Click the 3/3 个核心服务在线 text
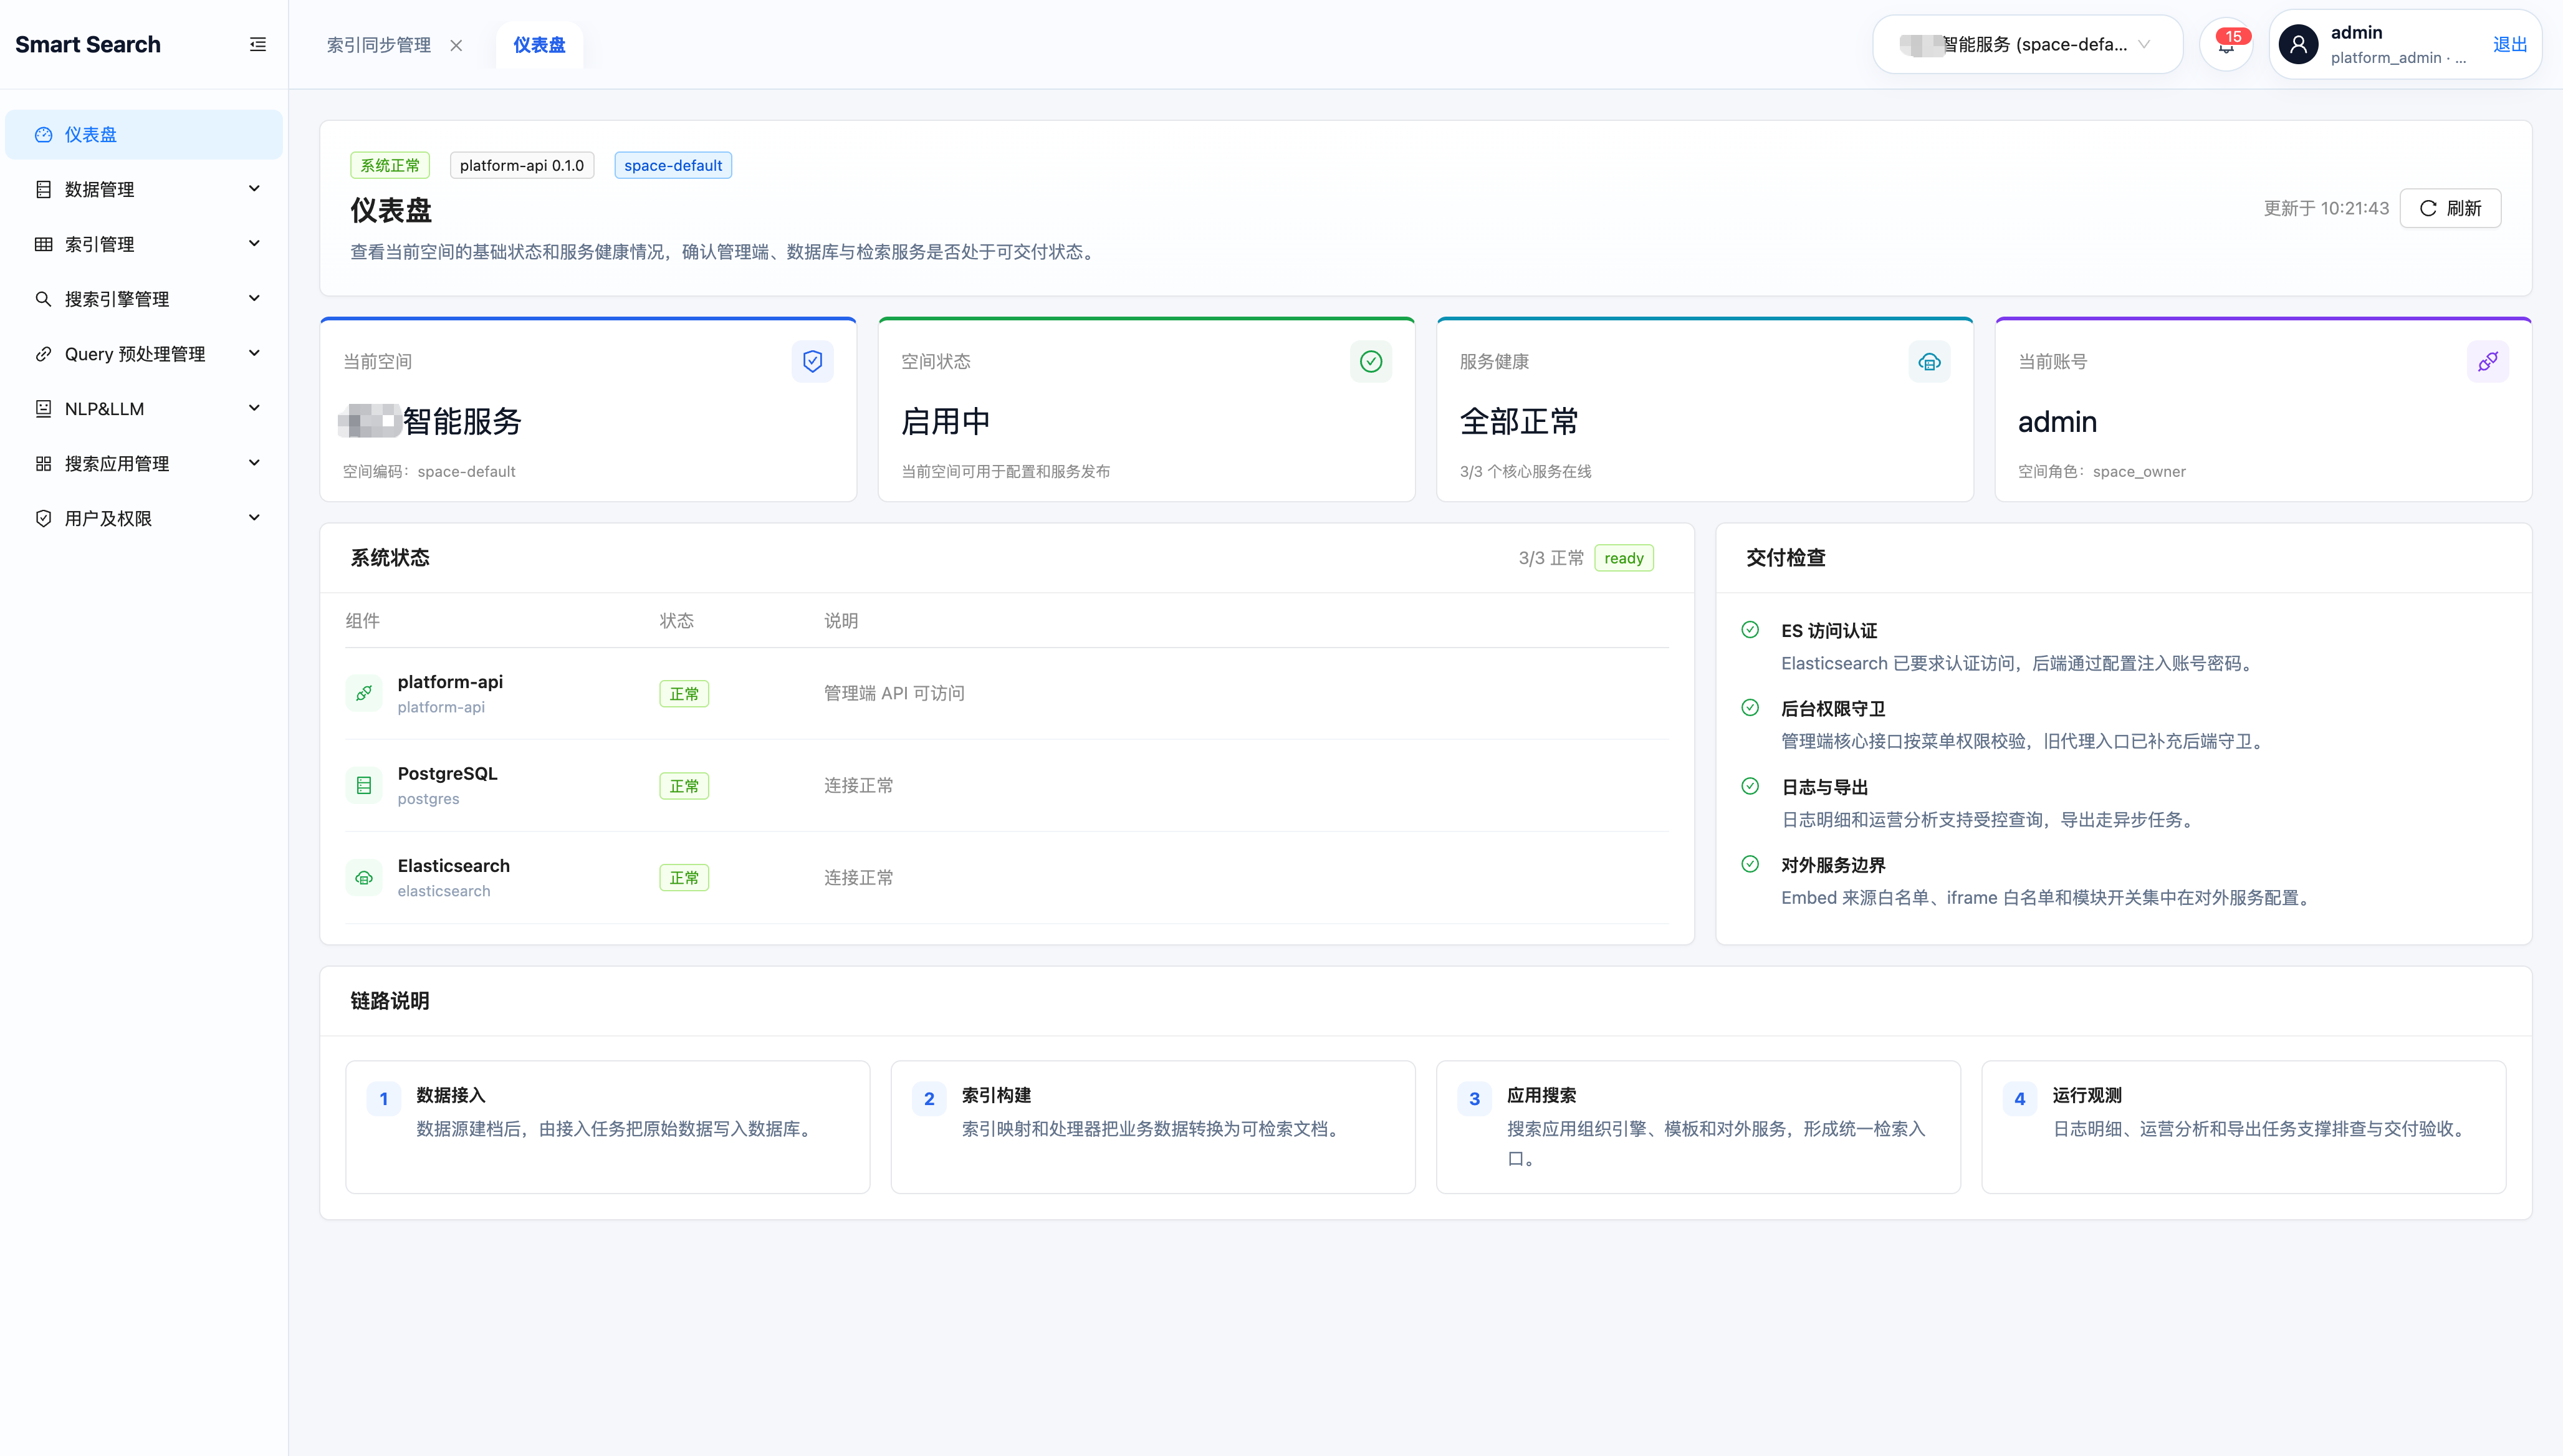 coord(1525,471)
